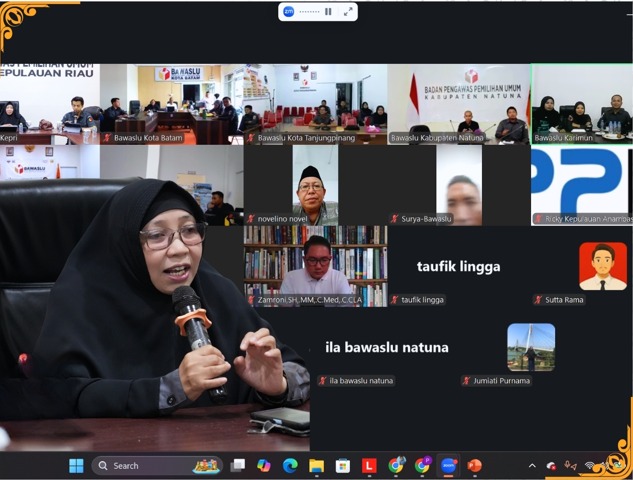Screen dimensions: 633x480
Task: Launch Copilot from the taskbar
Action: [x=264, y=465]
